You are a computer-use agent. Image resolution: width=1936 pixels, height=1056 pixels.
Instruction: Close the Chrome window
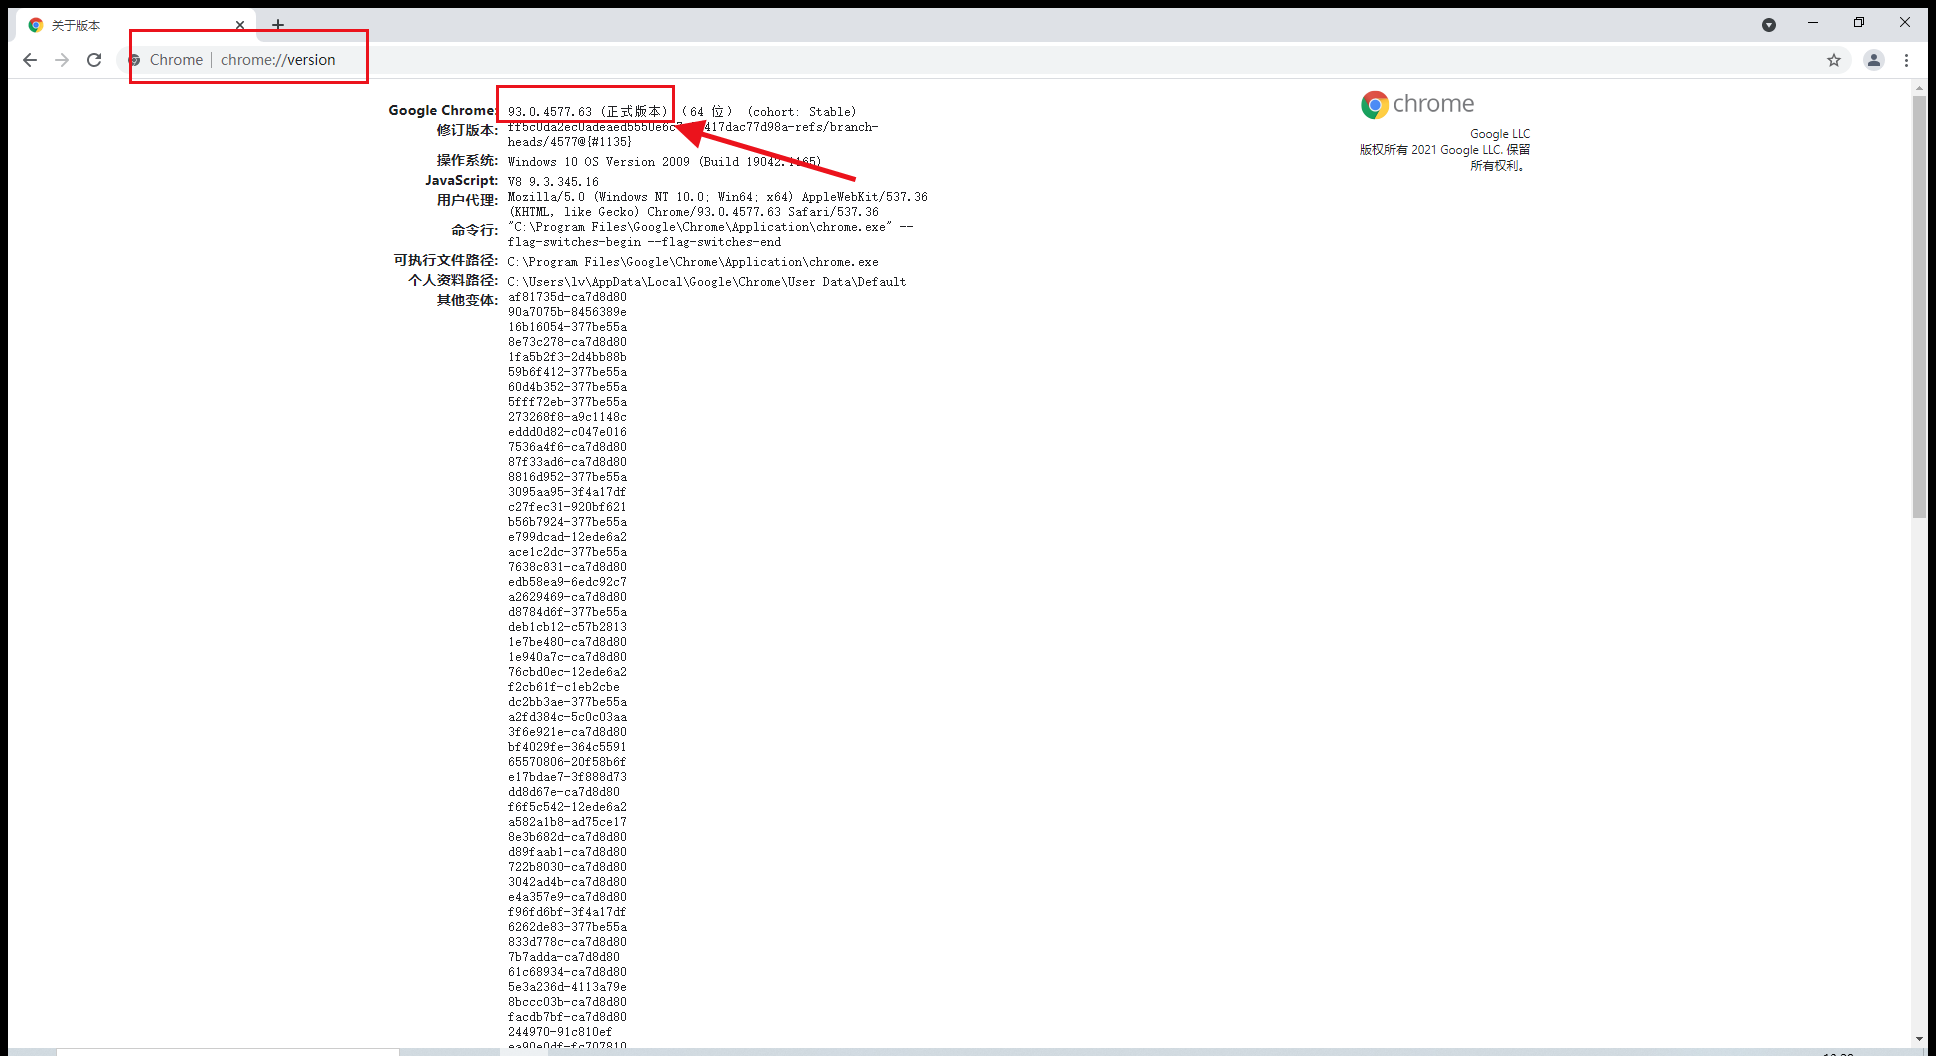(x=1905, y=22)
